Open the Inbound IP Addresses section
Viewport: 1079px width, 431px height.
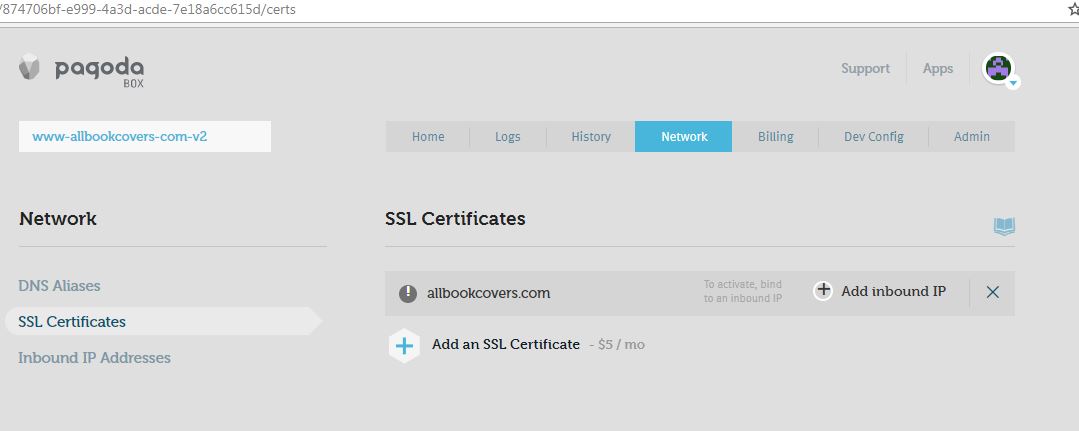pyautogui.click(x=94, y=358)
